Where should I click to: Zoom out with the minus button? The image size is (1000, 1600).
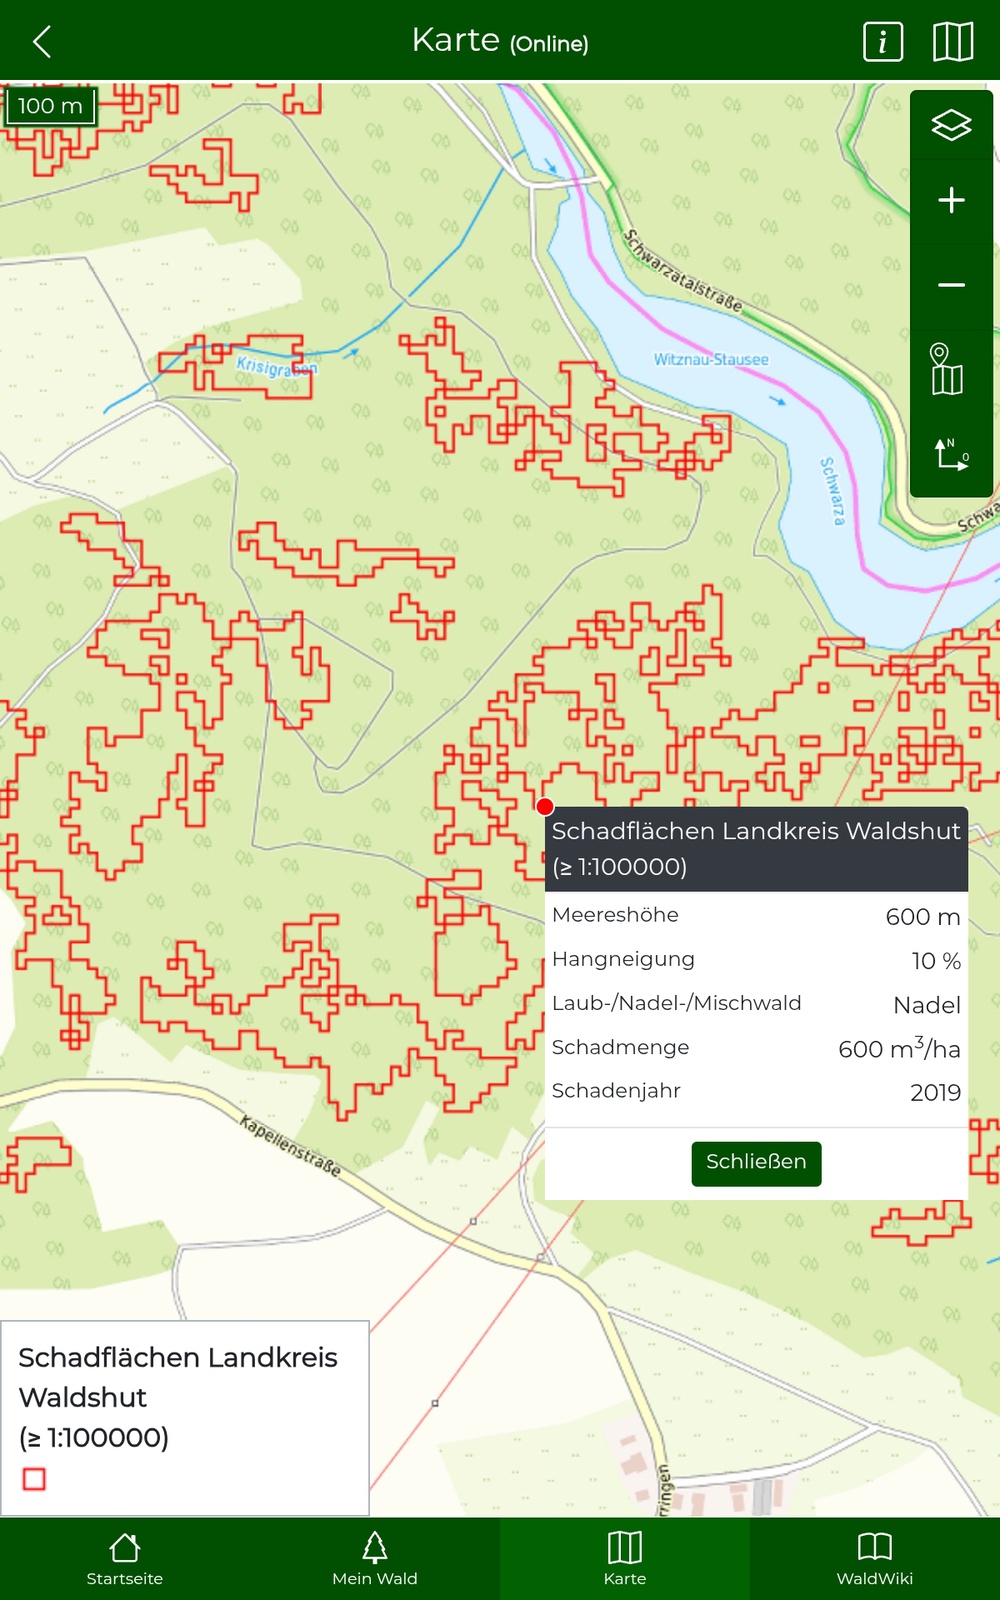click(951, 286)
